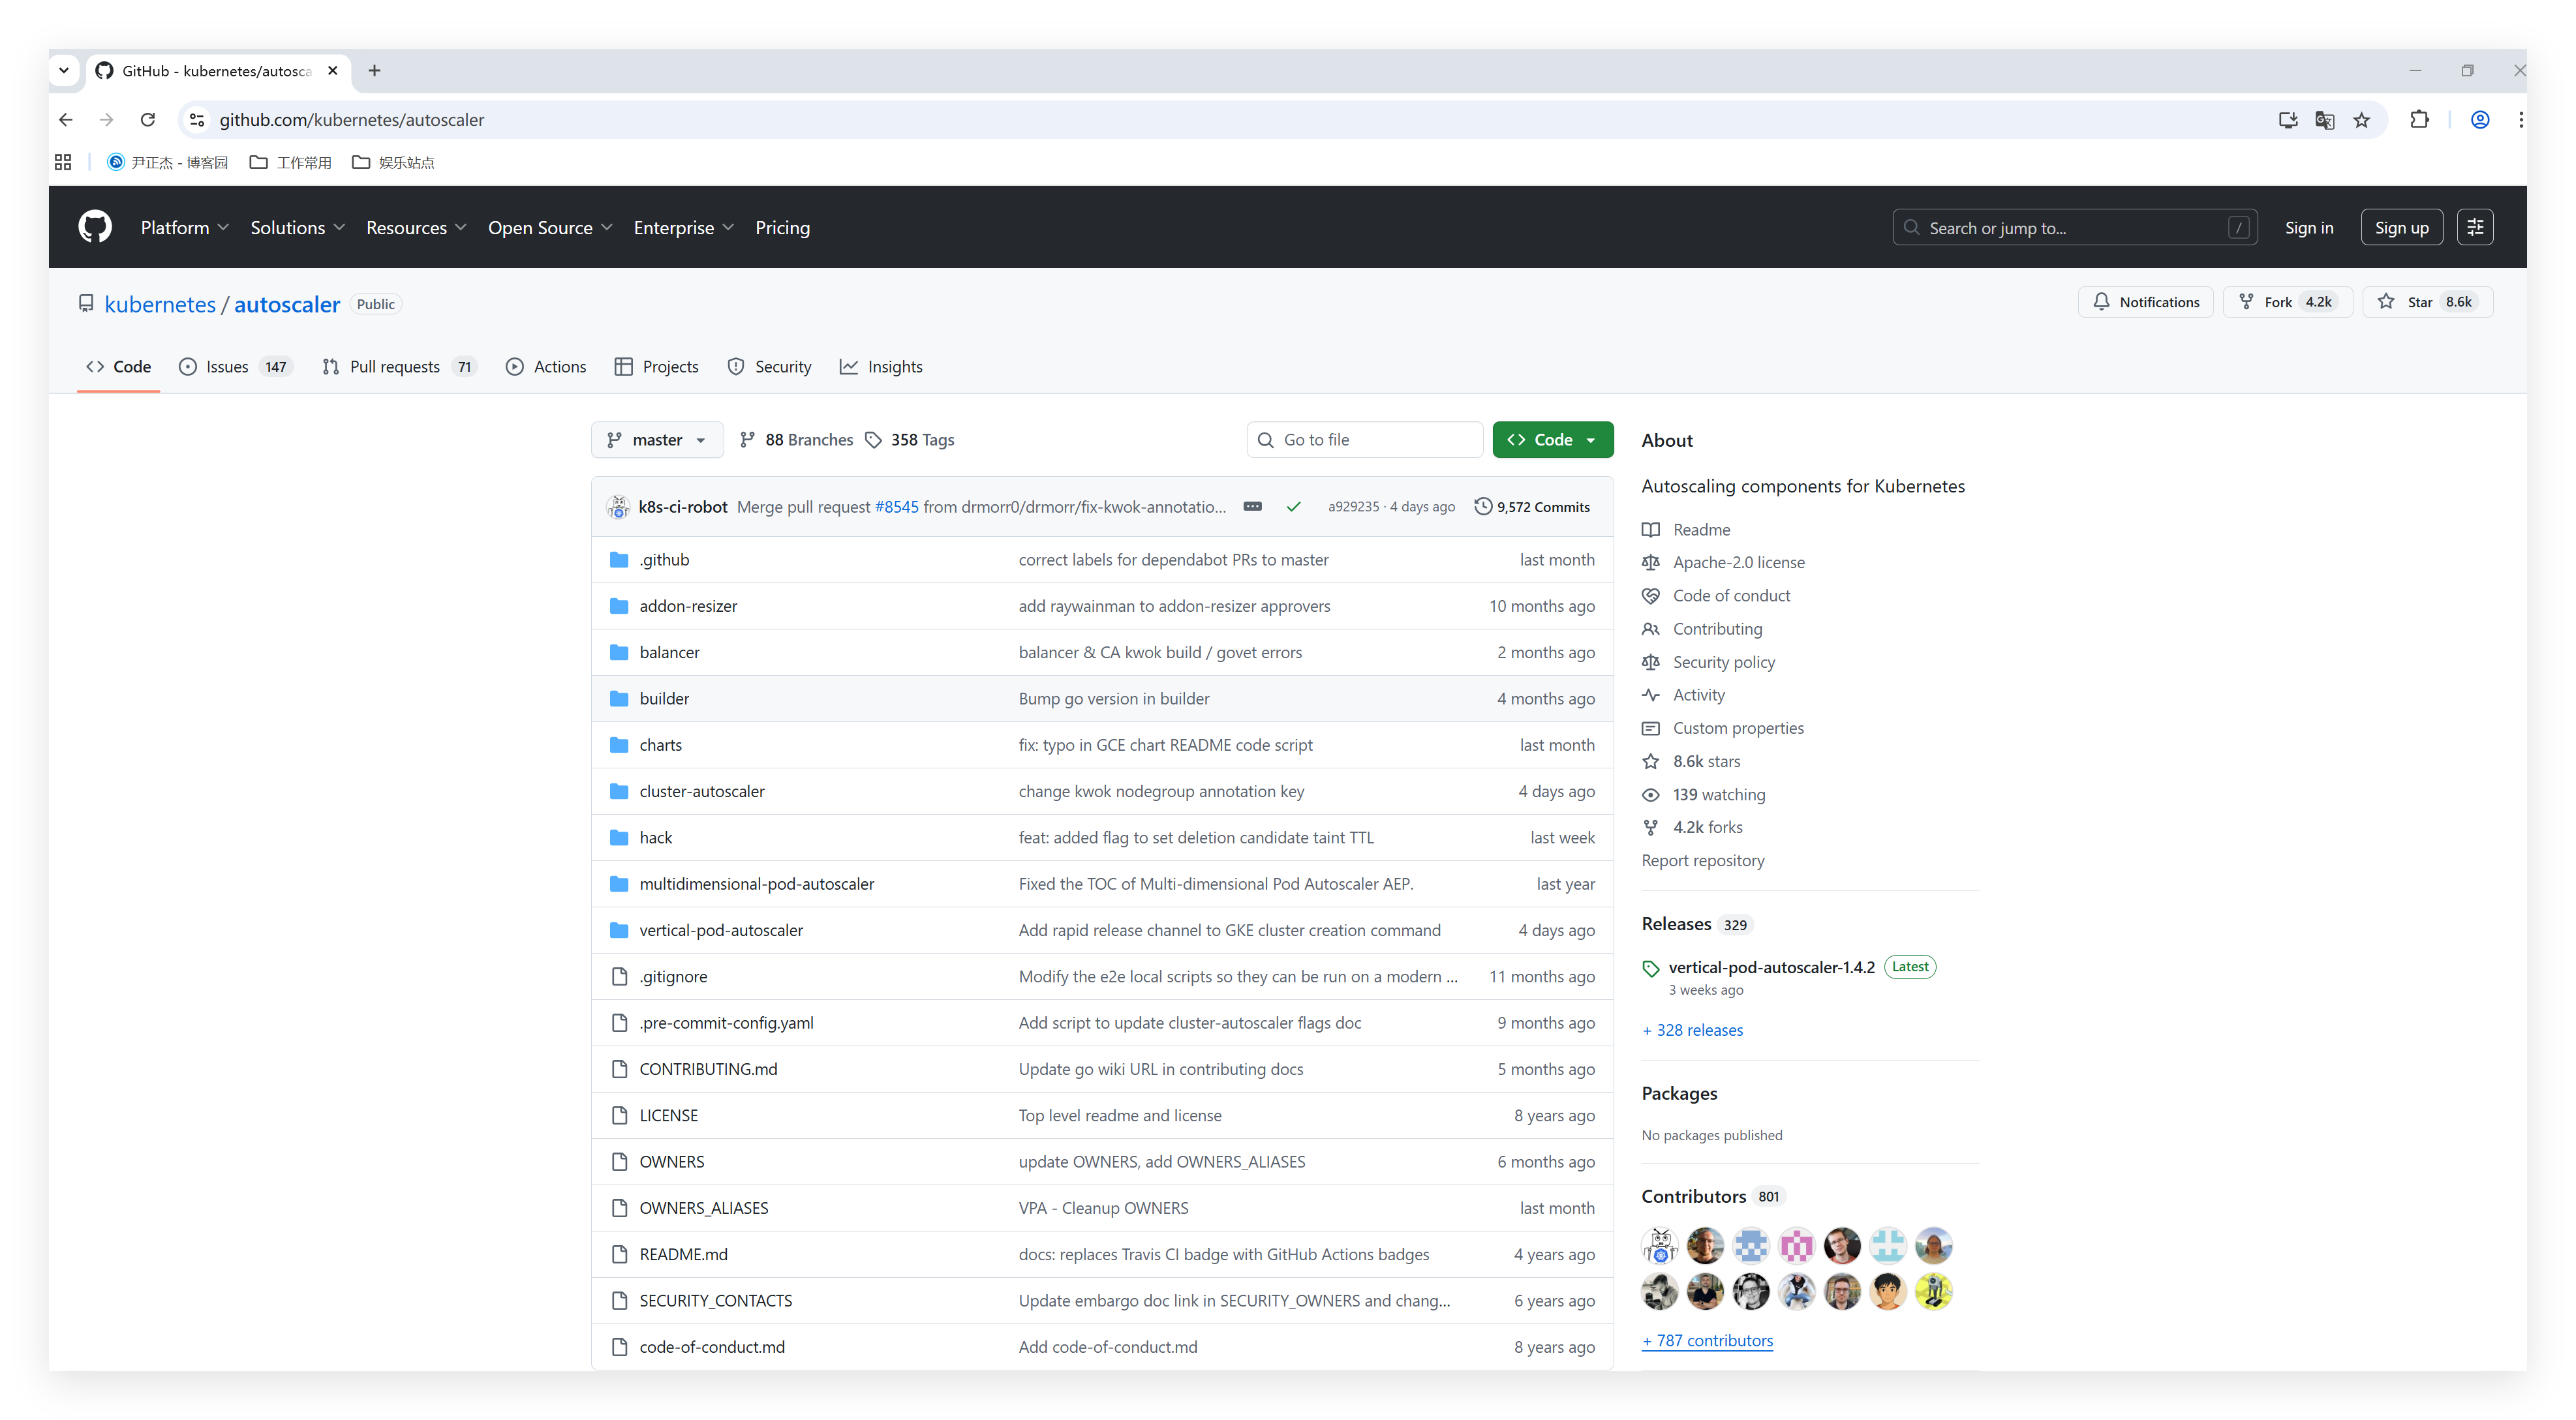
Task: Open the Pull requests tab
Action: coord(395,367)
